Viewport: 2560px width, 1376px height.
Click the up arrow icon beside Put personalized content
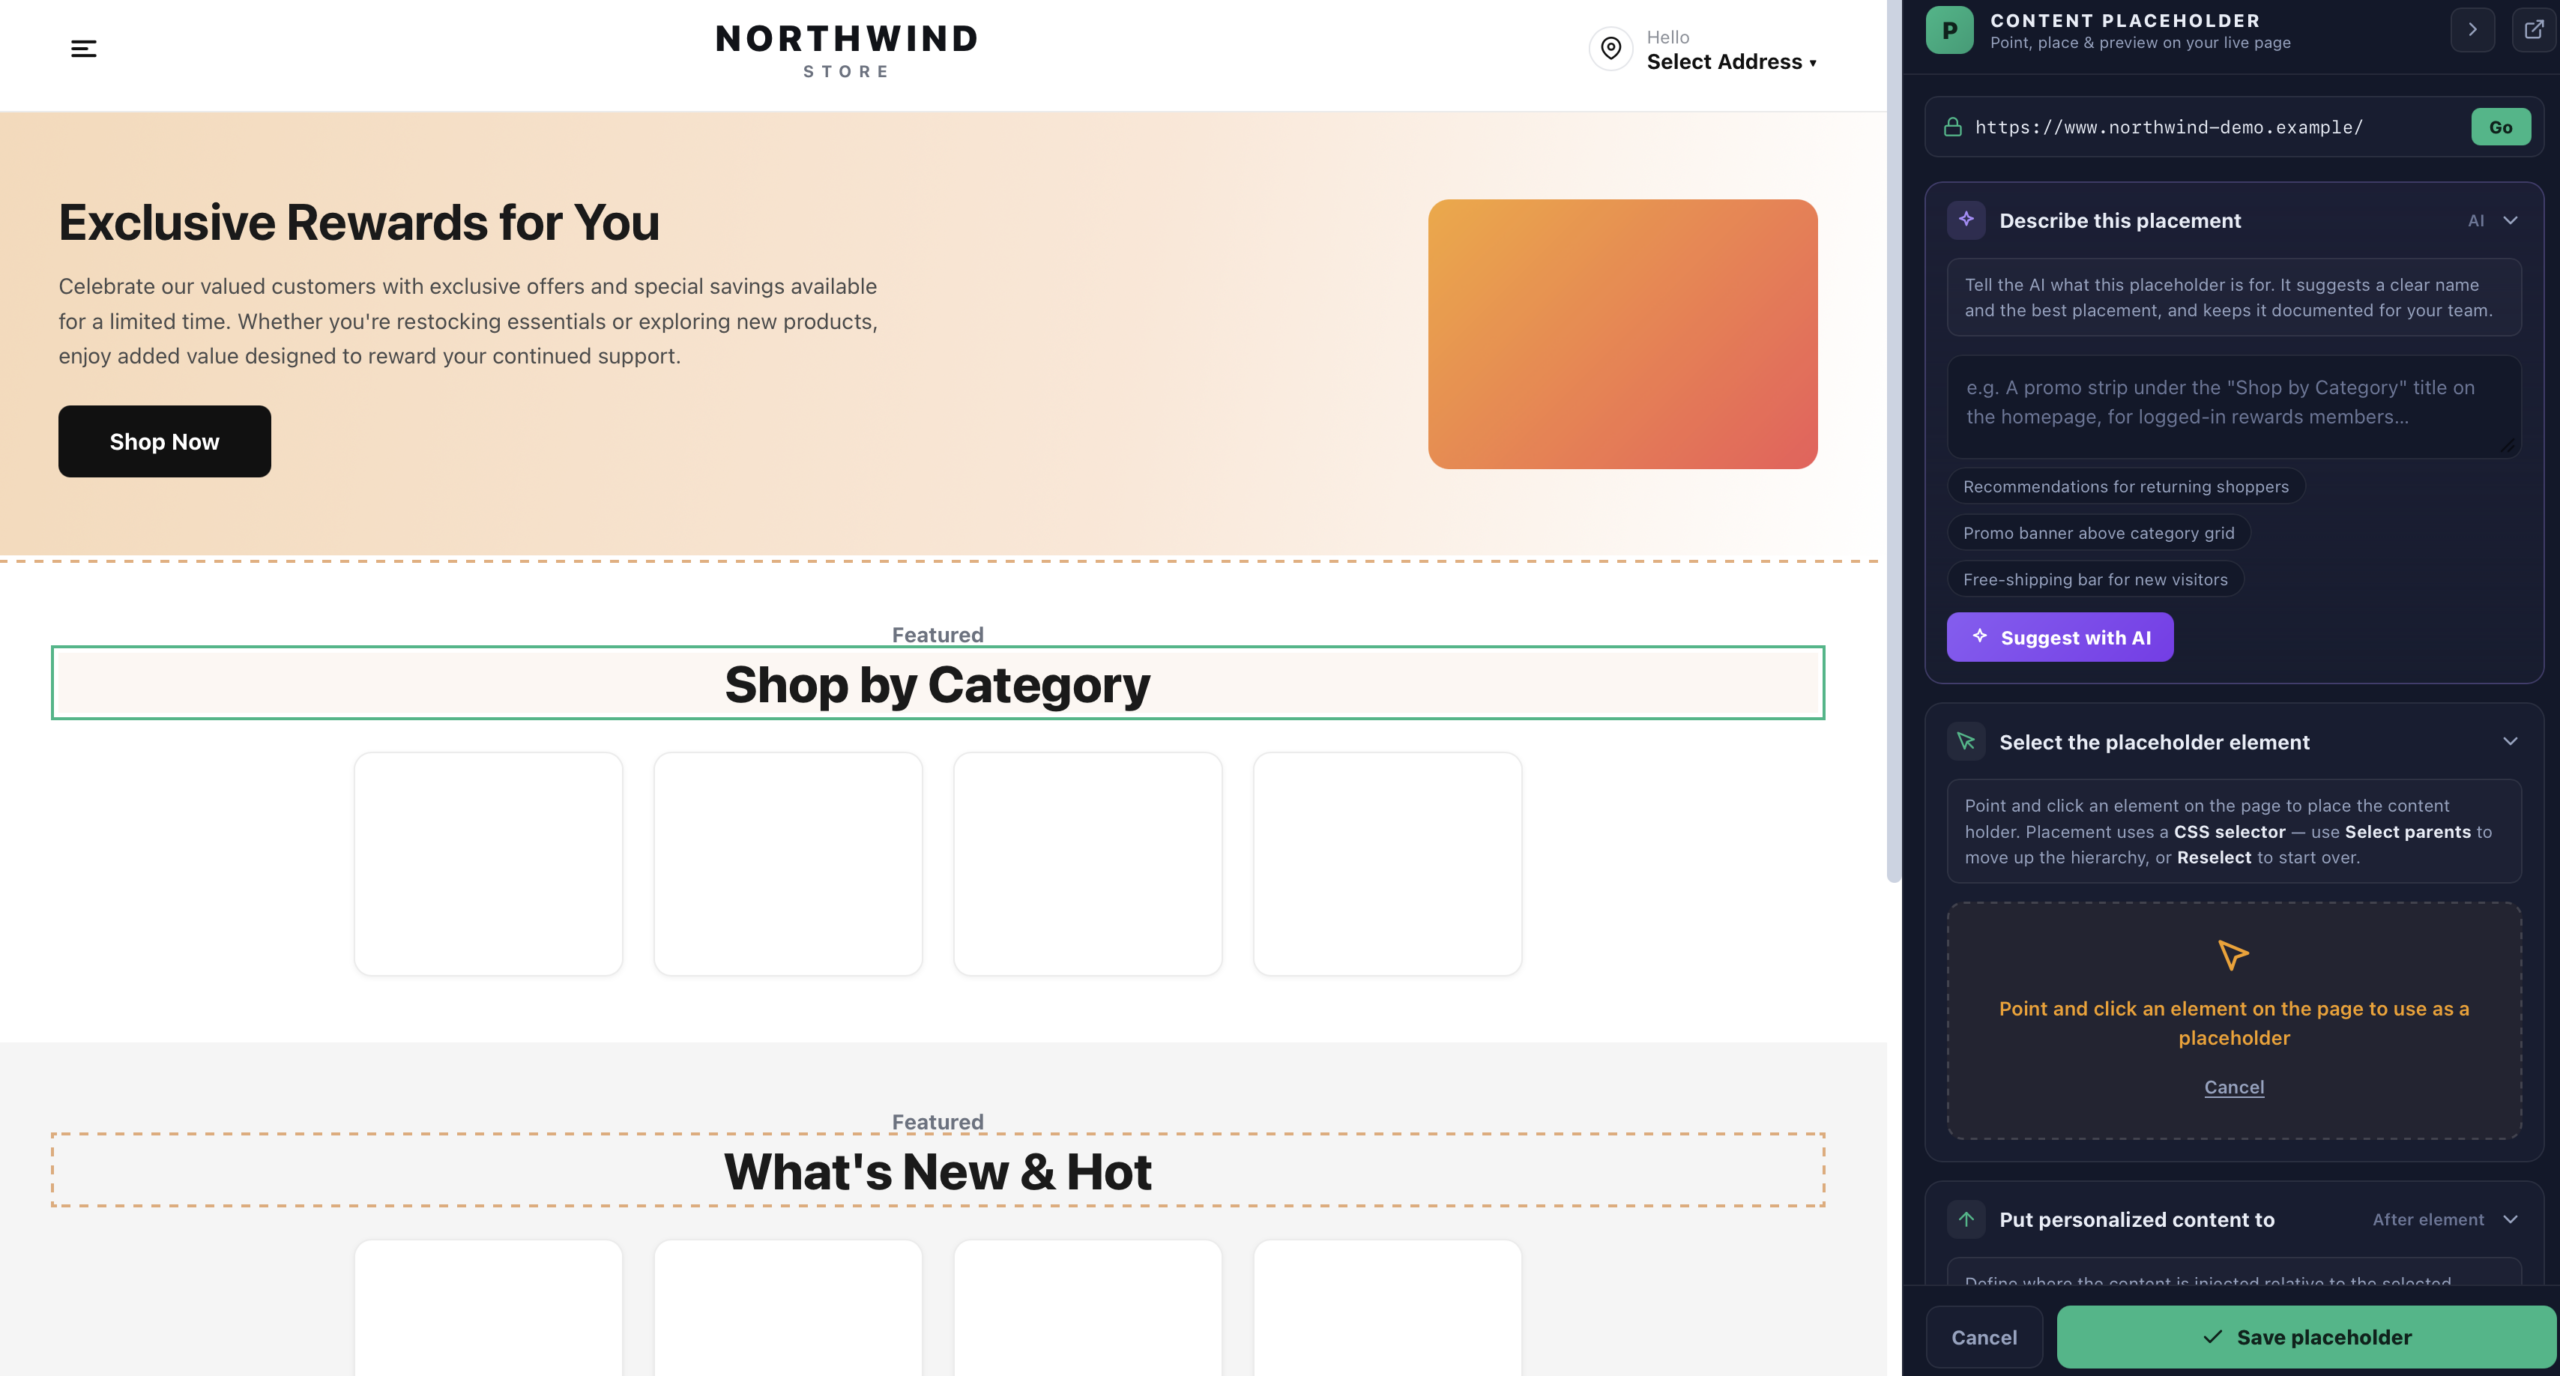click(1966, 1219)
